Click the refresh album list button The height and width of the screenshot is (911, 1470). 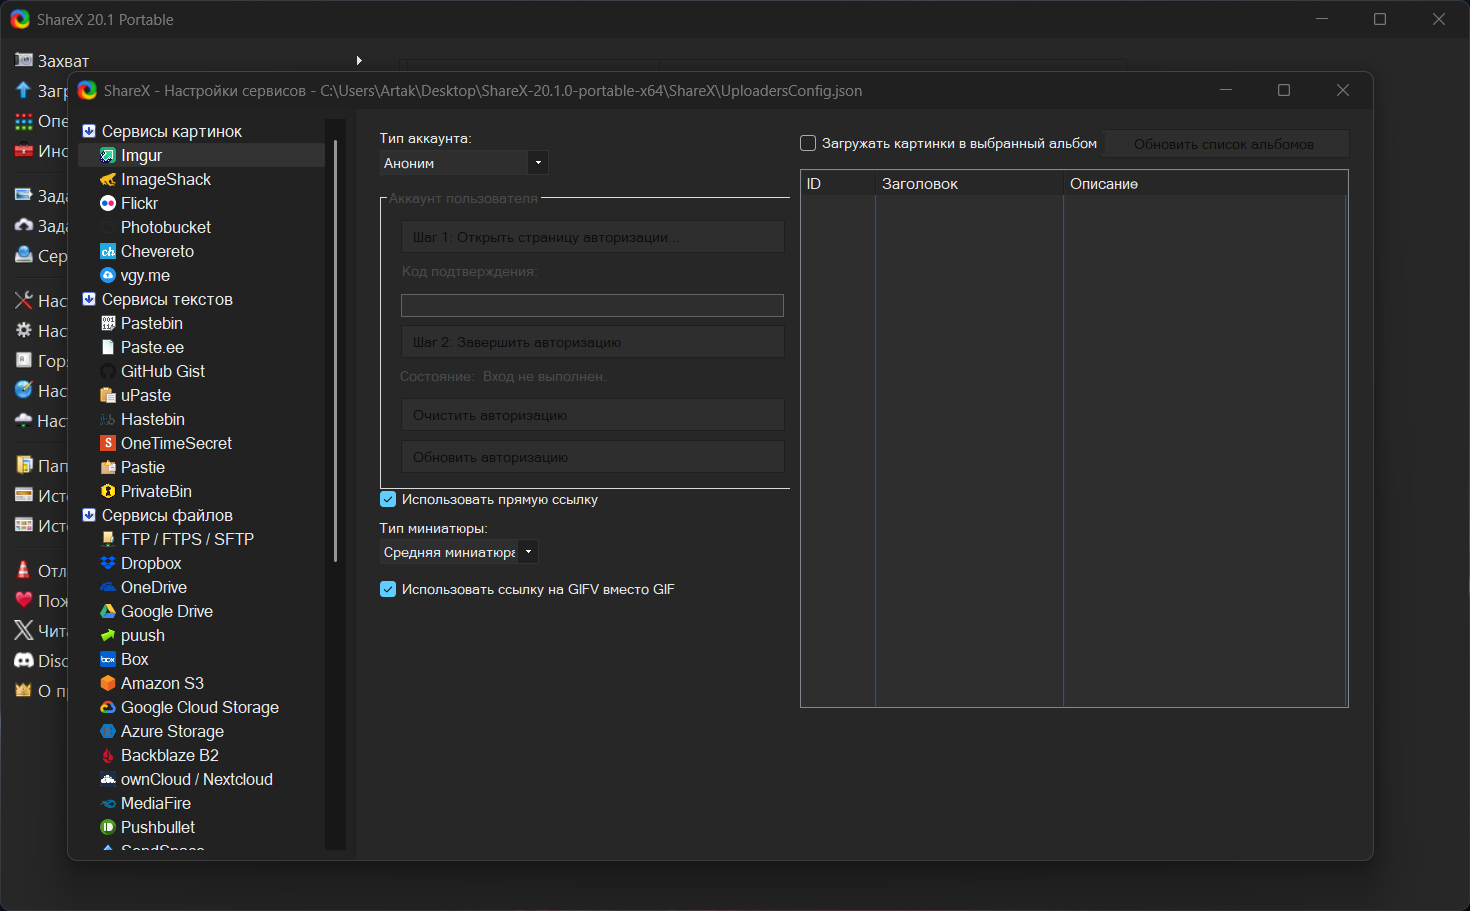coord(1225,144)
